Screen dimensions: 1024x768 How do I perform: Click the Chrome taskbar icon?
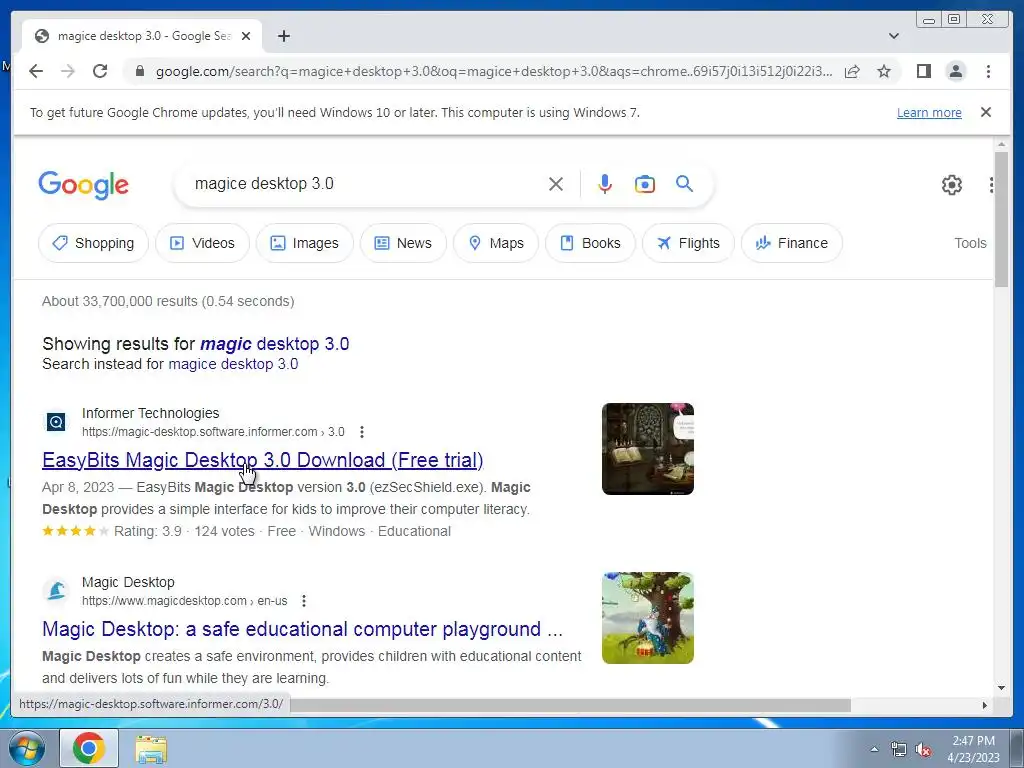click(x=89, y=748)
